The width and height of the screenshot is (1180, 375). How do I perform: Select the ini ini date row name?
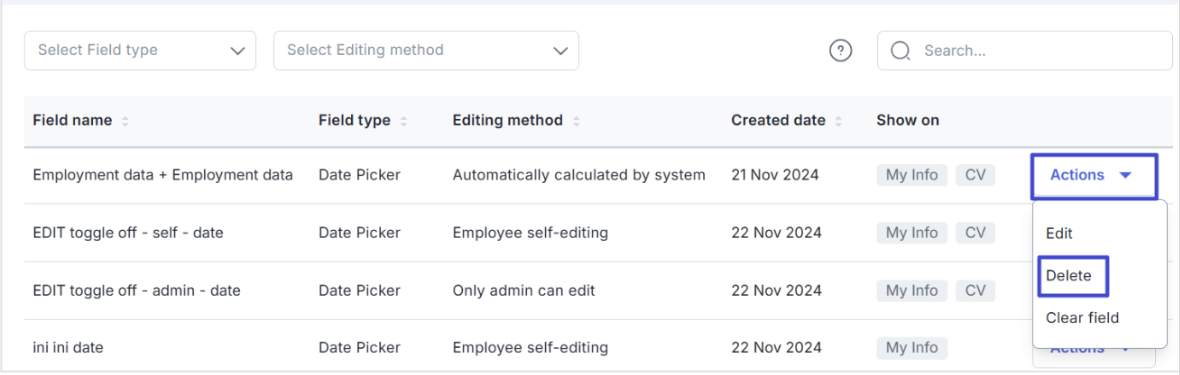[x=68, y=348]
